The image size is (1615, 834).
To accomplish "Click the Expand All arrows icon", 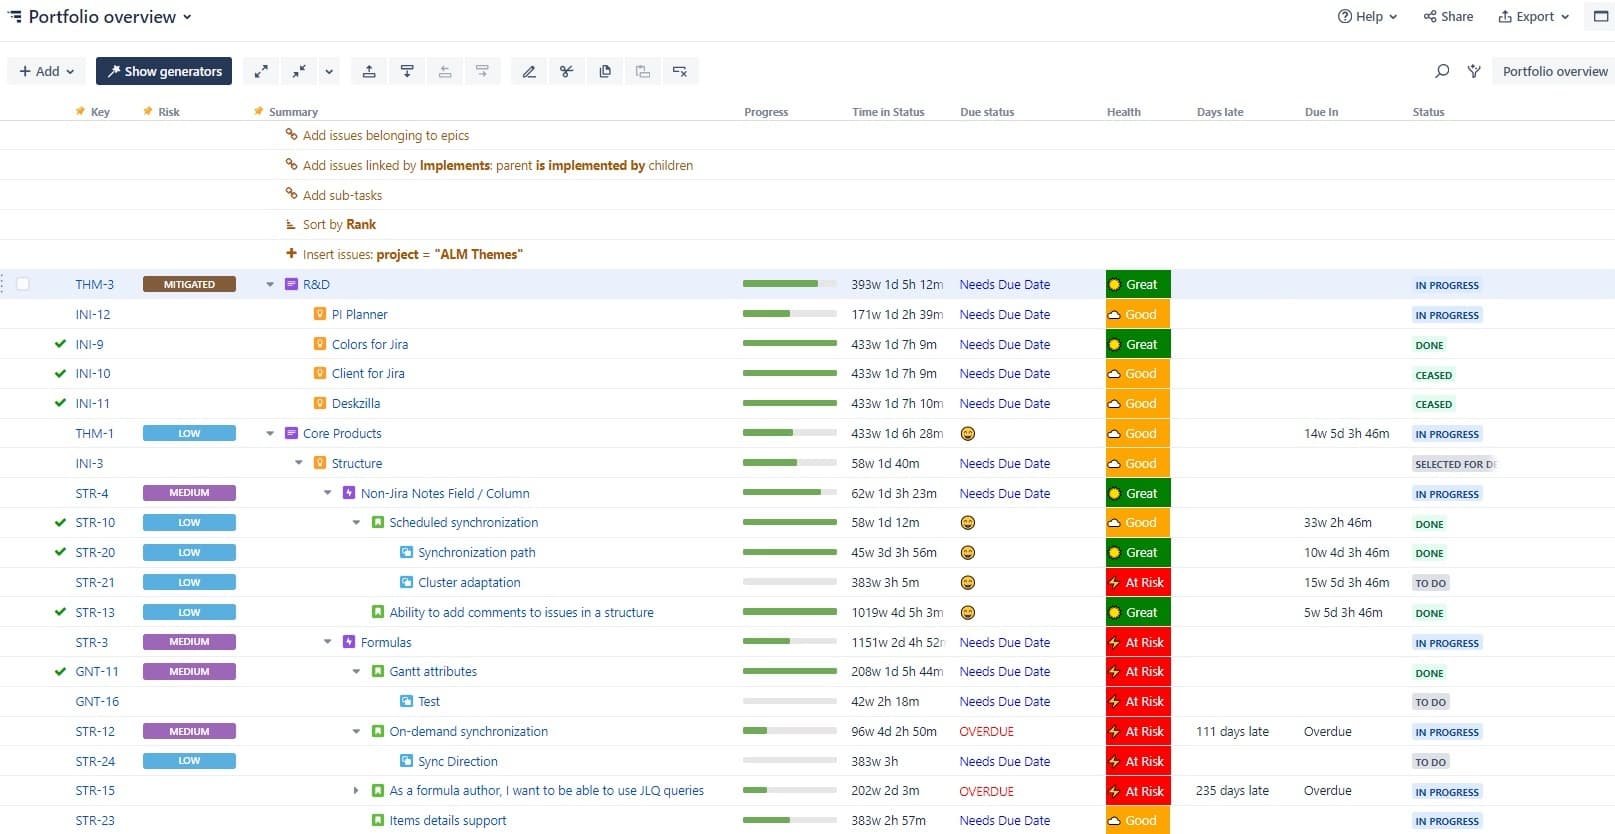I will coord(261,71).
